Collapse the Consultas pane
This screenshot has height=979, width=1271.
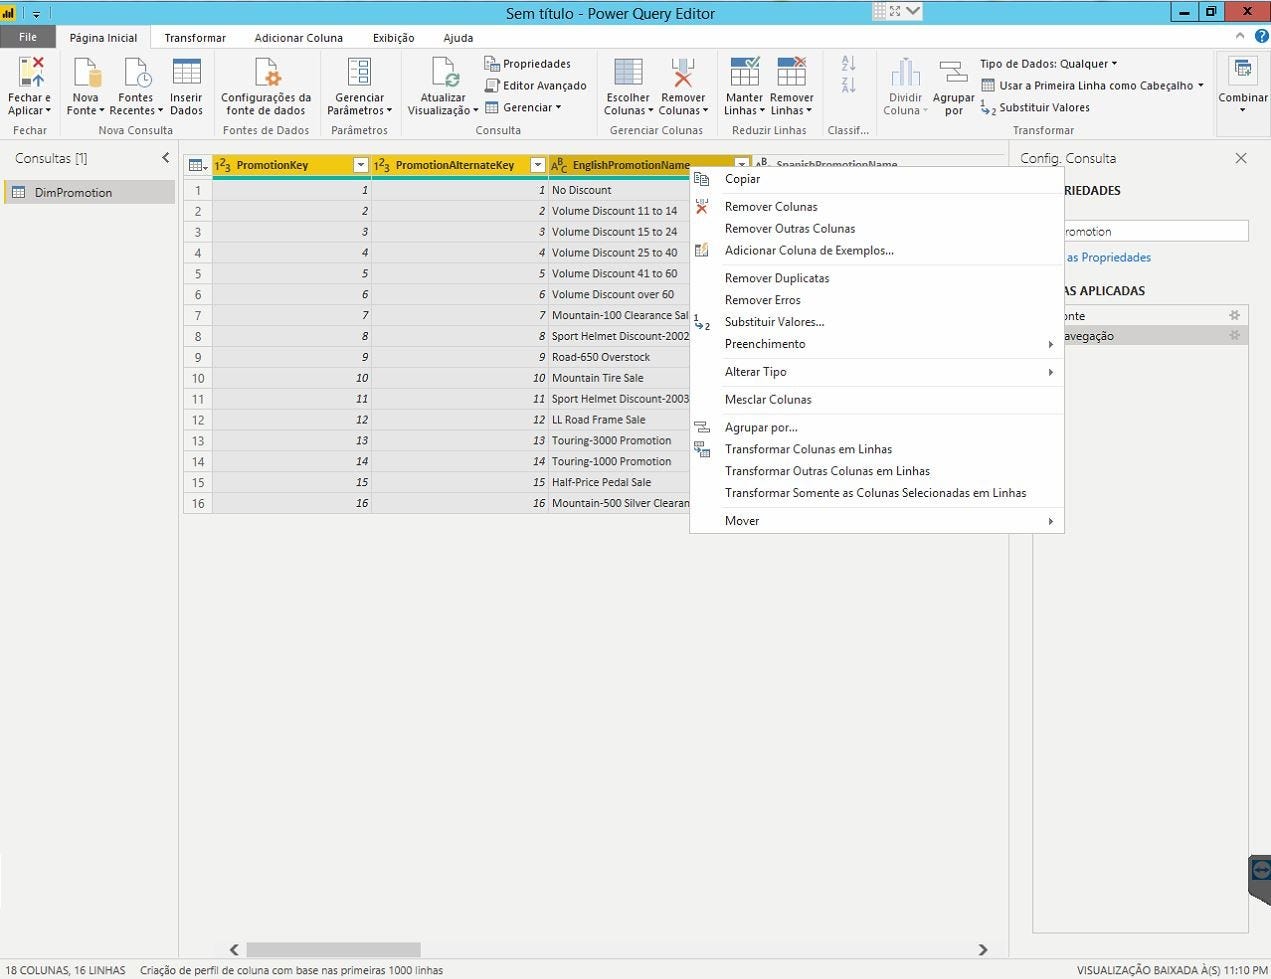166,158
